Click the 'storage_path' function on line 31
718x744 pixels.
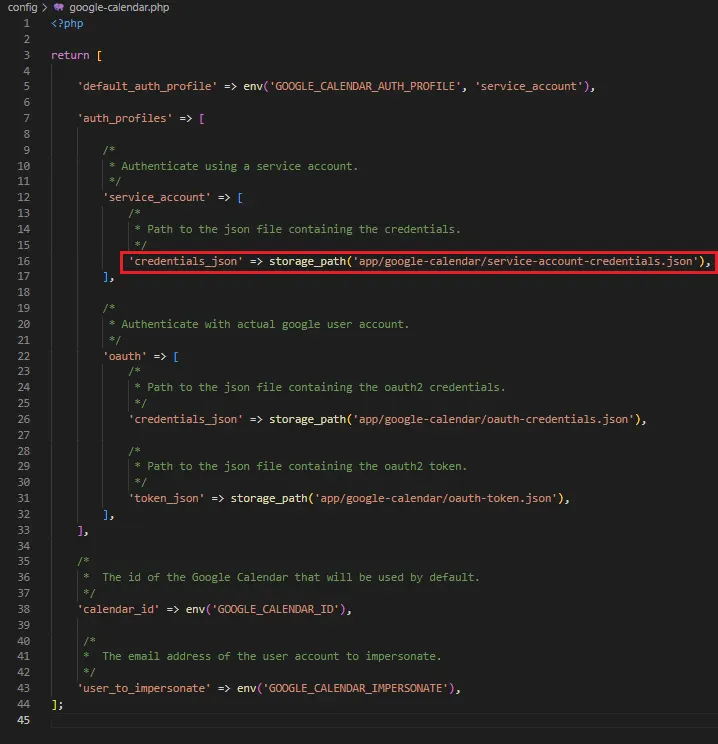point(269,498)
